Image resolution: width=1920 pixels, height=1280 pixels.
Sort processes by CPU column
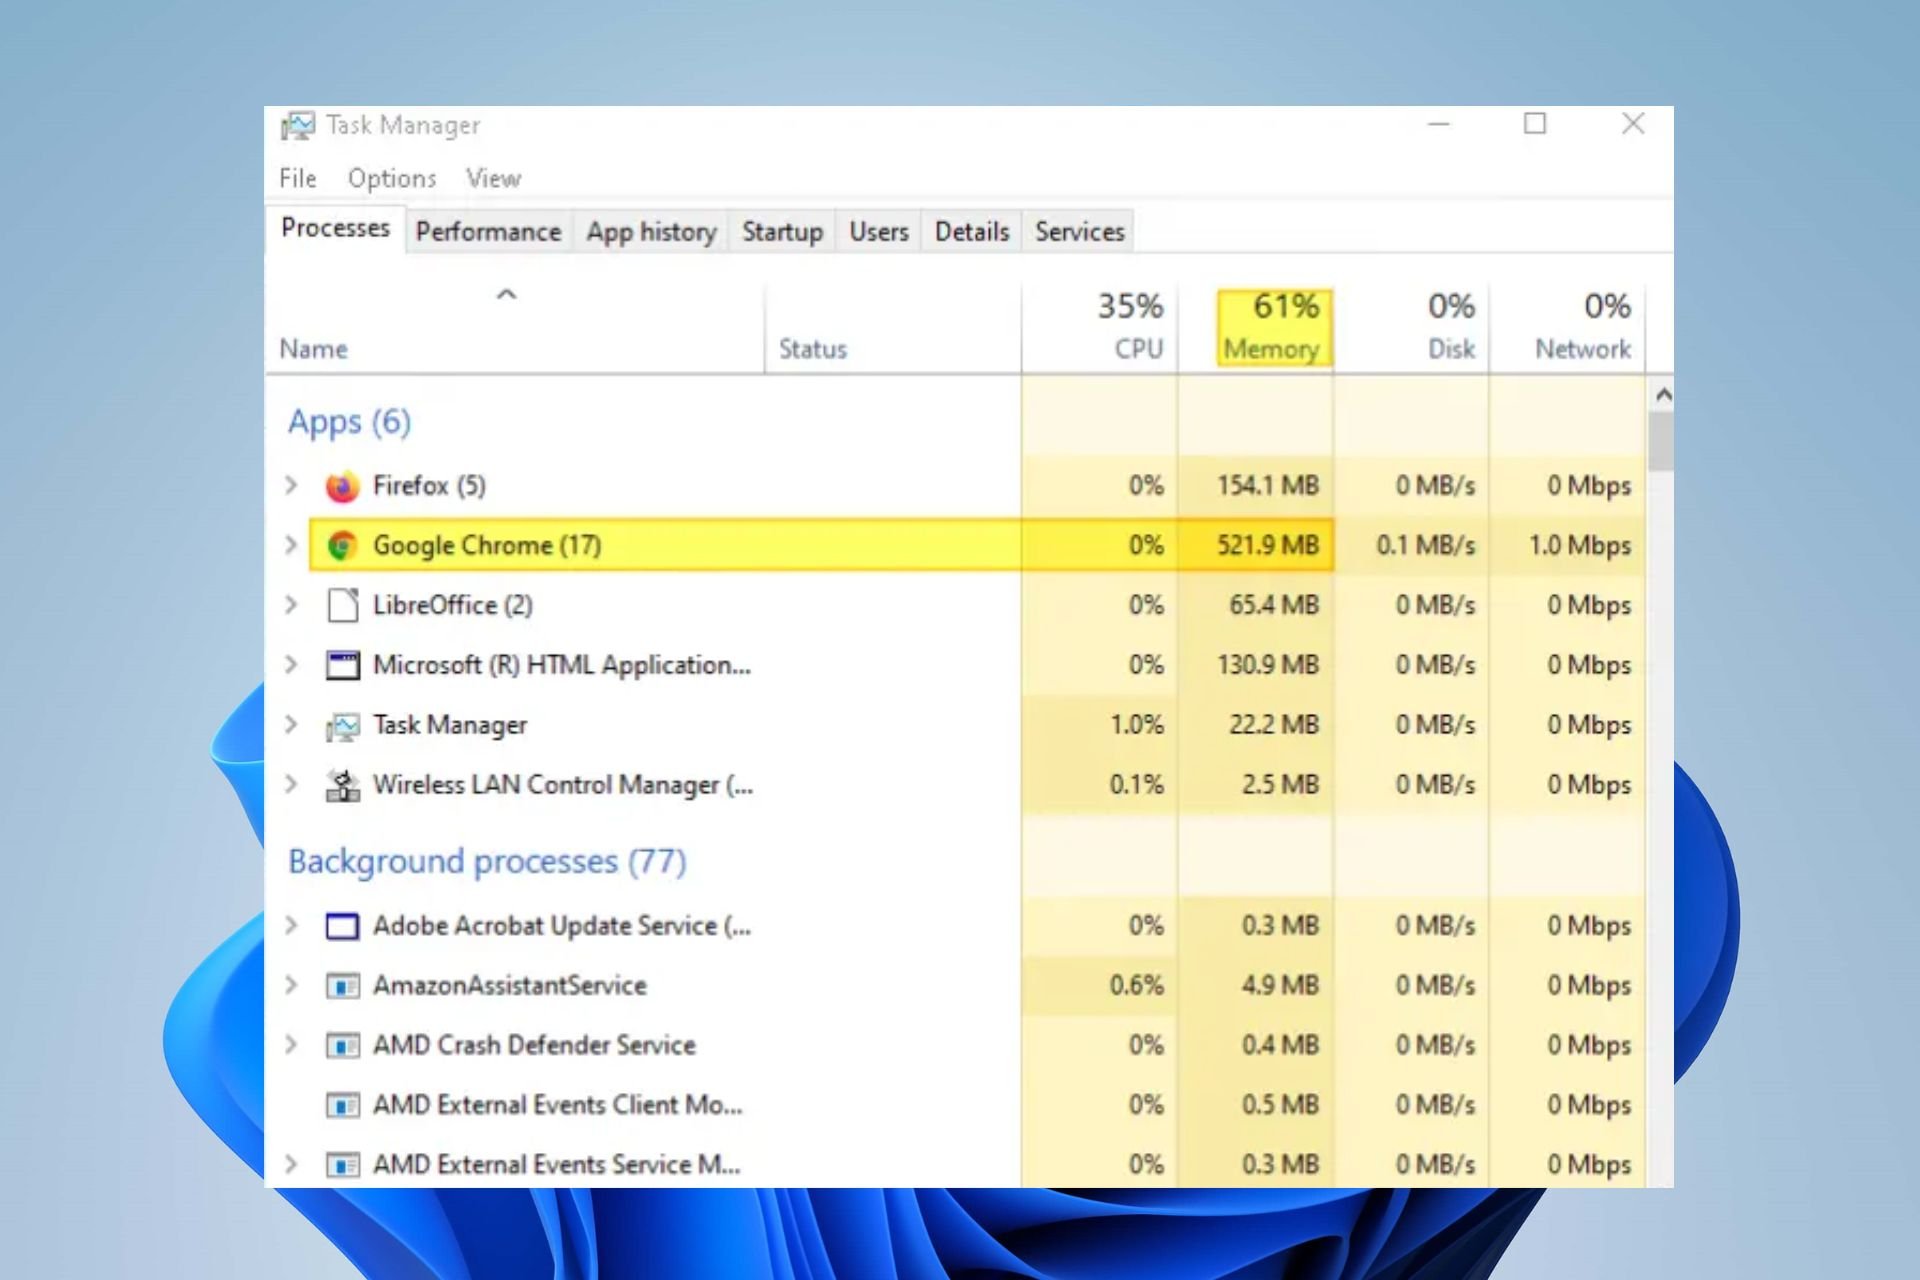[x=1099, y=330]
